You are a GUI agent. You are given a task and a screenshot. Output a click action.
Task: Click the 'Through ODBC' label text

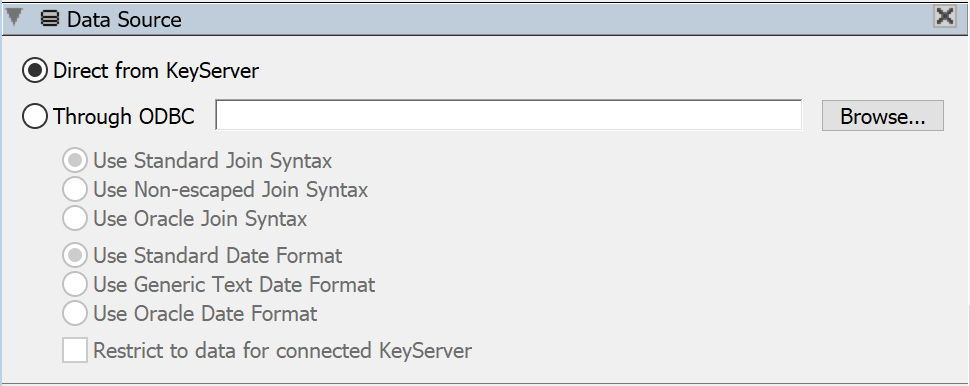[x=124, y=116]
